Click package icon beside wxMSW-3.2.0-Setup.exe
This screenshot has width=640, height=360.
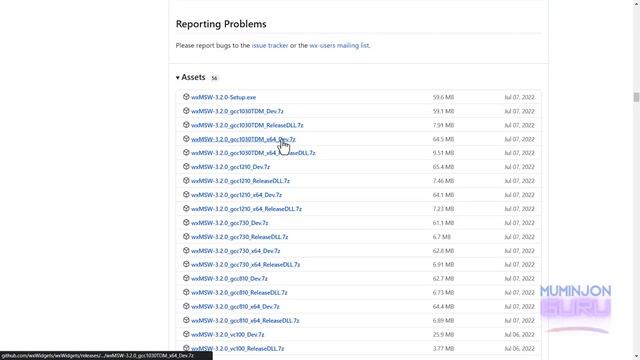tap(186, 97)
